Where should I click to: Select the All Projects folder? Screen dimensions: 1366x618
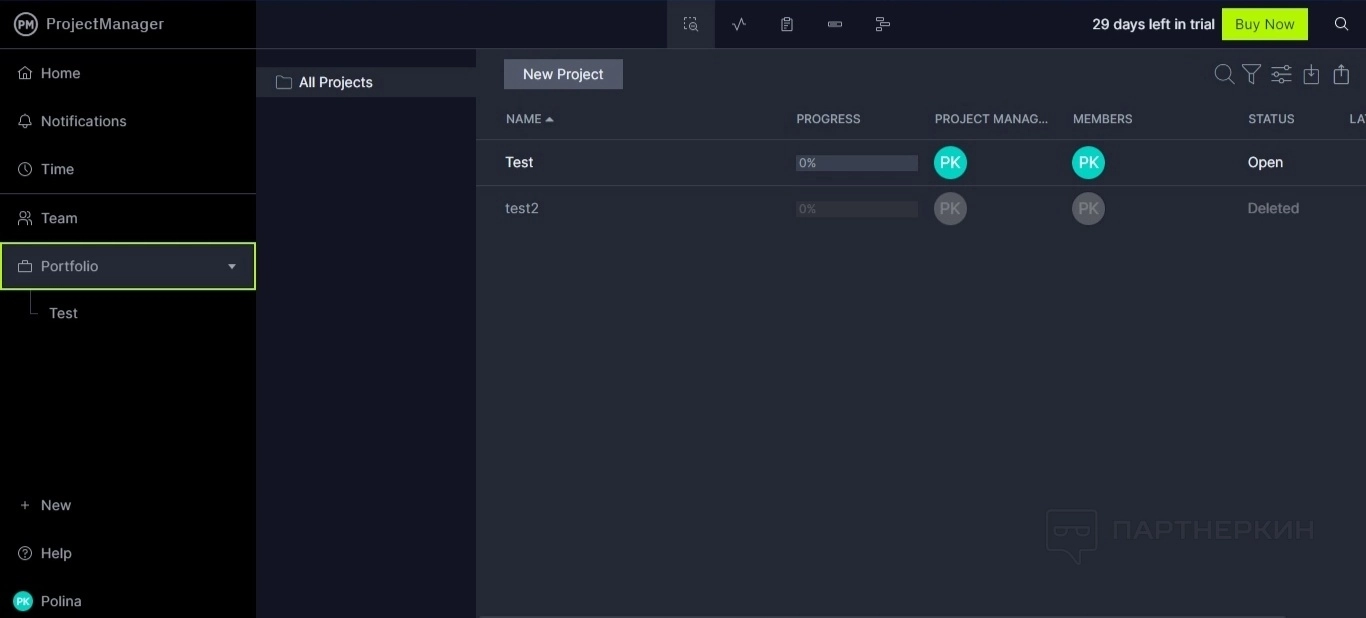(x=335, y=82)
